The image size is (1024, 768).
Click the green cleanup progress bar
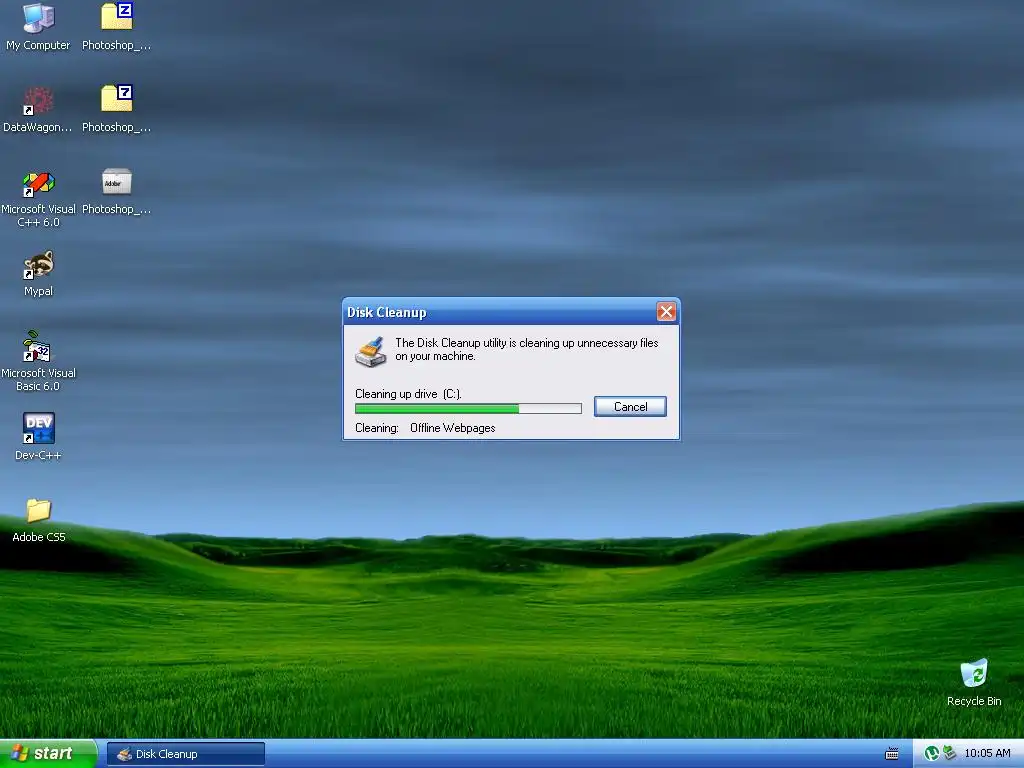pos(468,409)
